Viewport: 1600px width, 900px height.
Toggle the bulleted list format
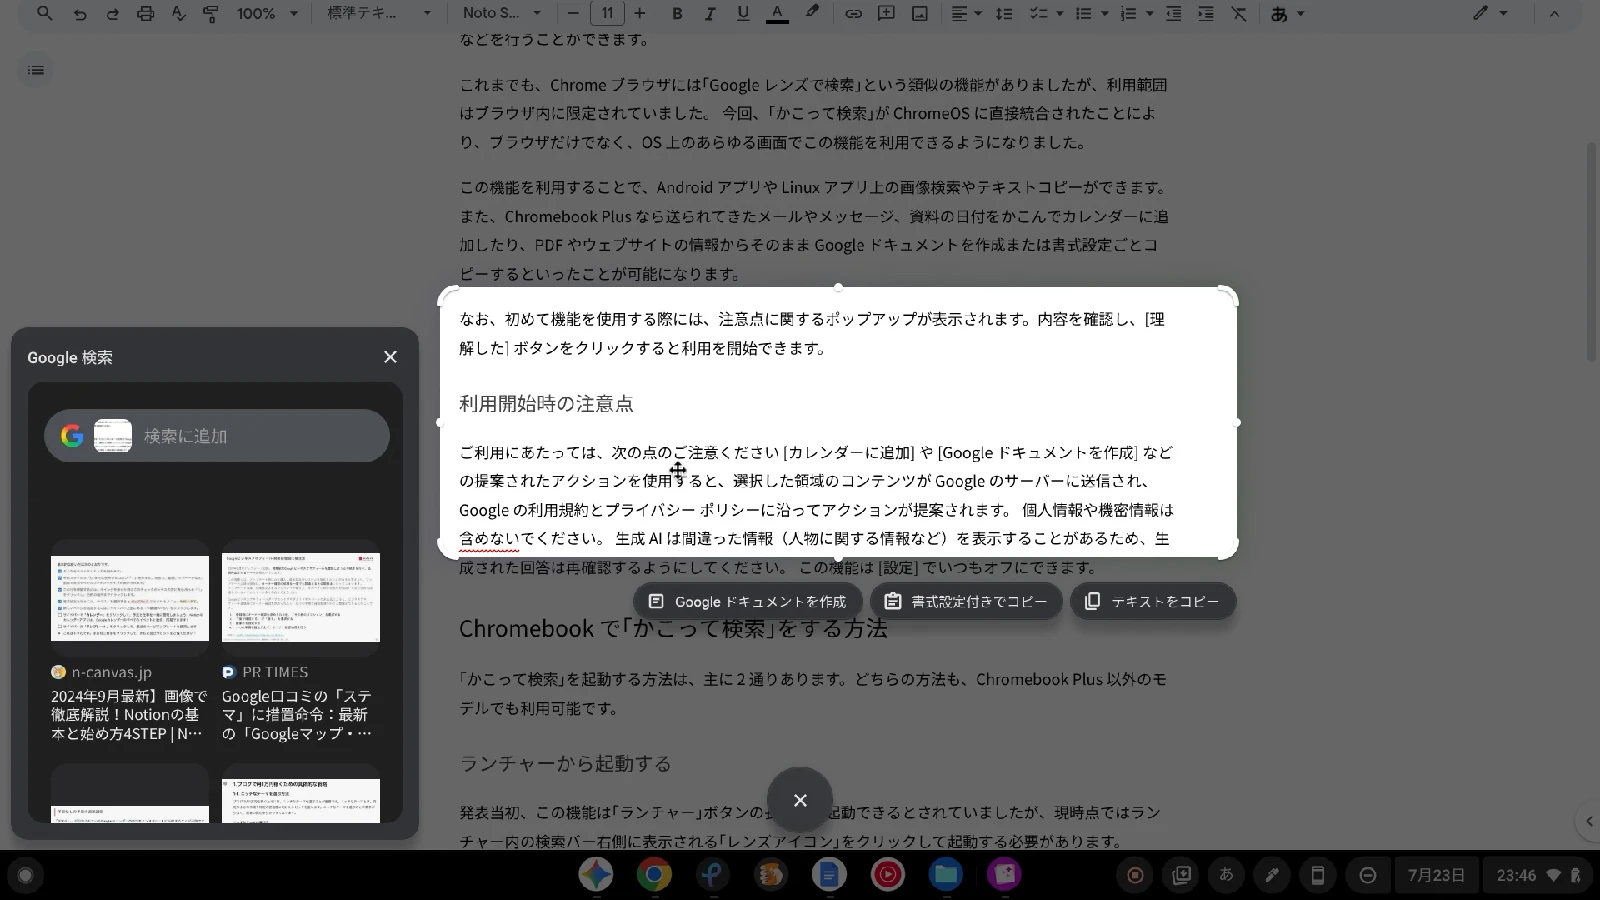(x=1083, y=13)
